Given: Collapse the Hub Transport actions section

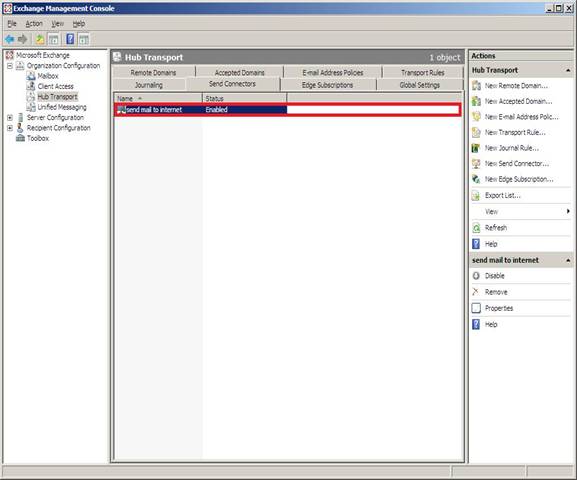Looking at the screenshot, I should pyautogui.click(x=568, y=70).
